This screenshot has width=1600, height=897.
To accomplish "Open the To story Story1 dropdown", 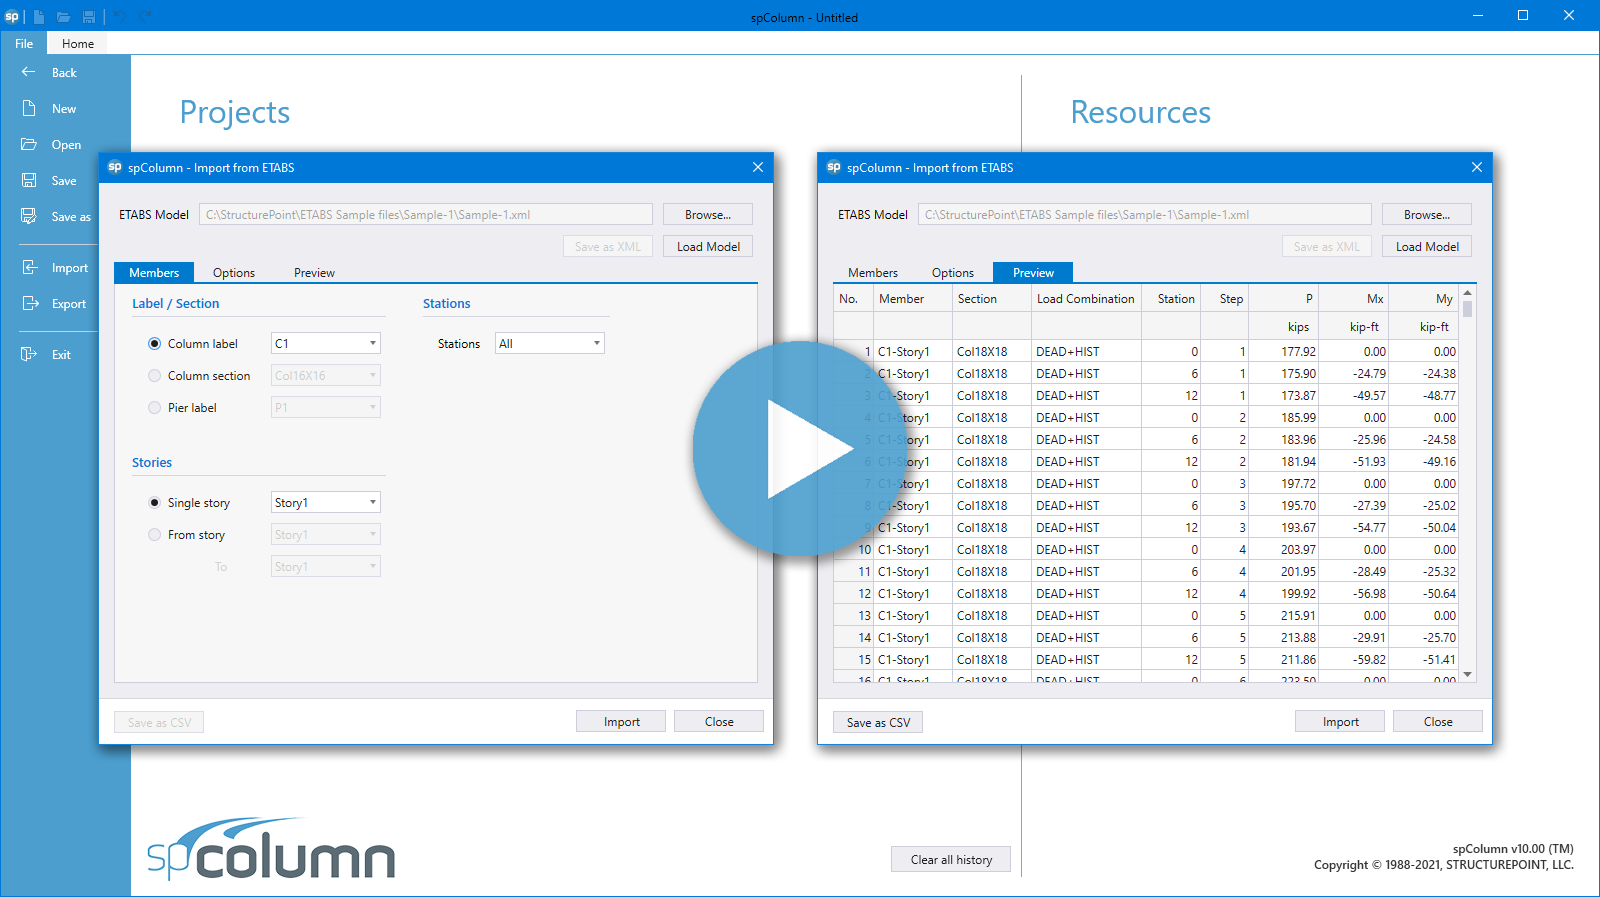I will pos(326,566).
